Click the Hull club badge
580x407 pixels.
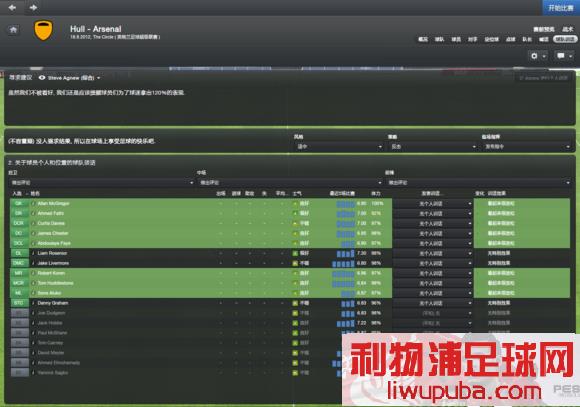tap(43, 30)
